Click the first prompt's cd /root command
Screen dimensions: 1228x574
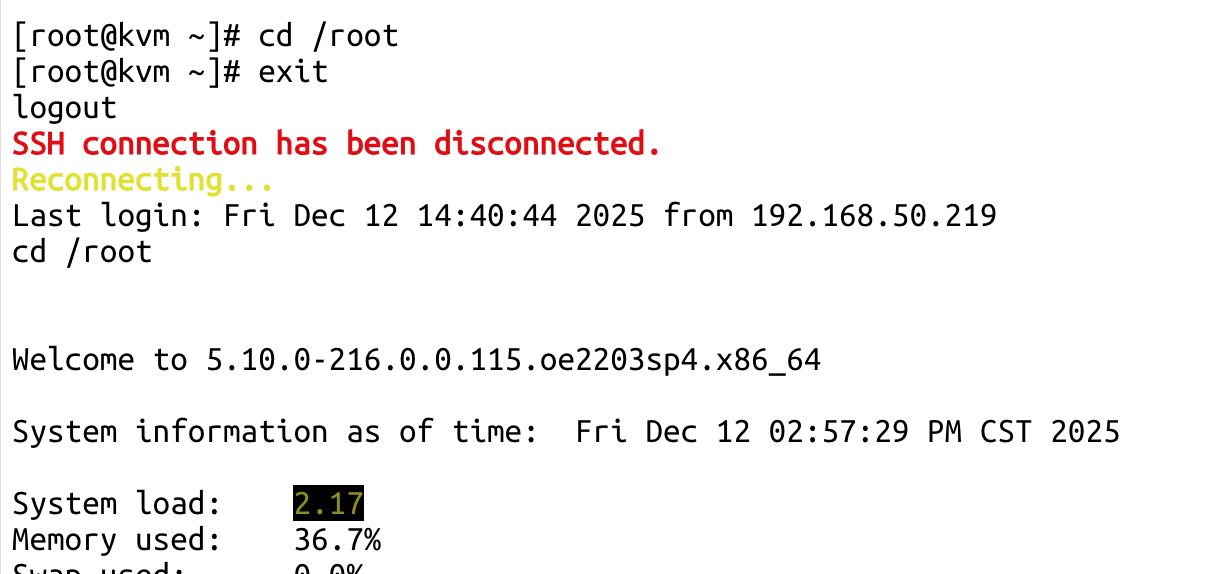(x=328, y=36)
